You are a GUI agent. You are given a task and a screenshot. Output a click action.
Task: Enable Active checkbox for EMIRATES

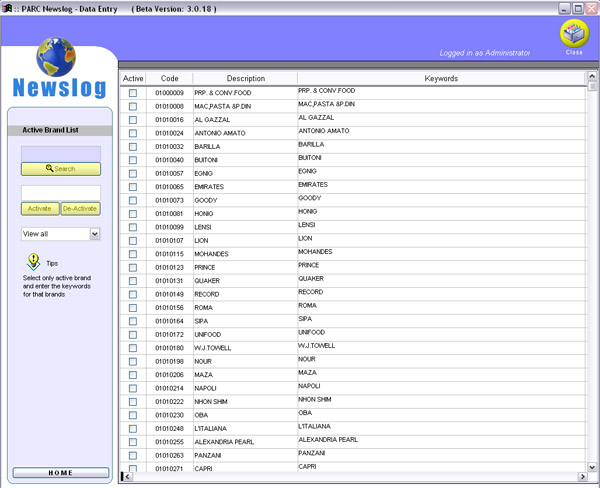(133, 187)
